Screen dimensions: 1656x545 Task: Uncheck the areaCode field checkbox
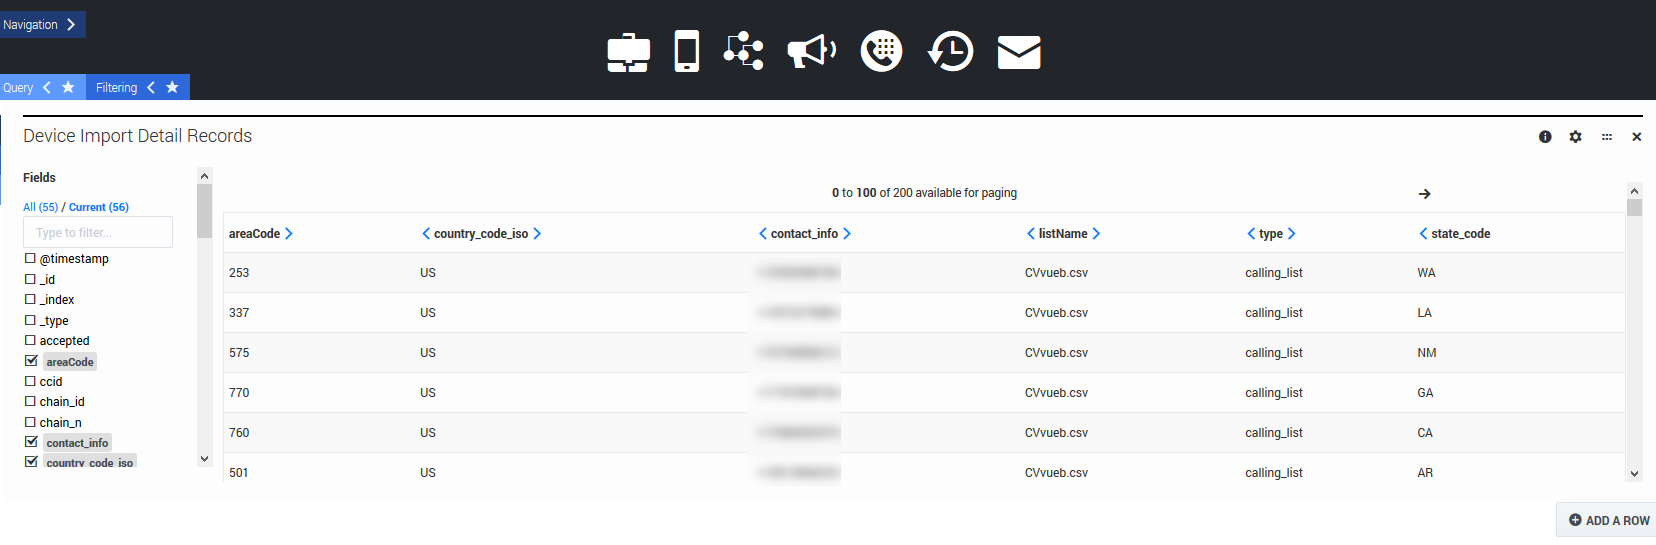31,361
